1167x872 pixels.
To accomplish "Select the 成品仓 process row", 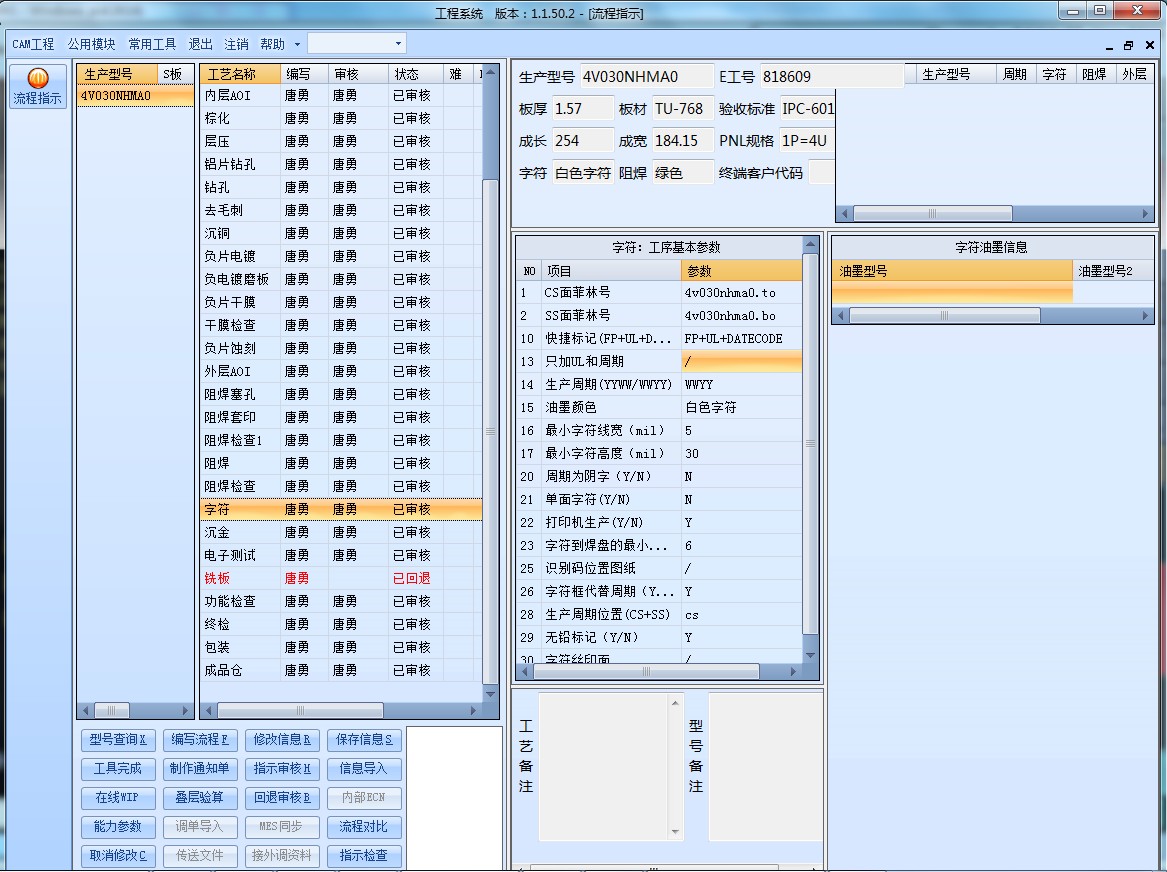I will 341,670.
